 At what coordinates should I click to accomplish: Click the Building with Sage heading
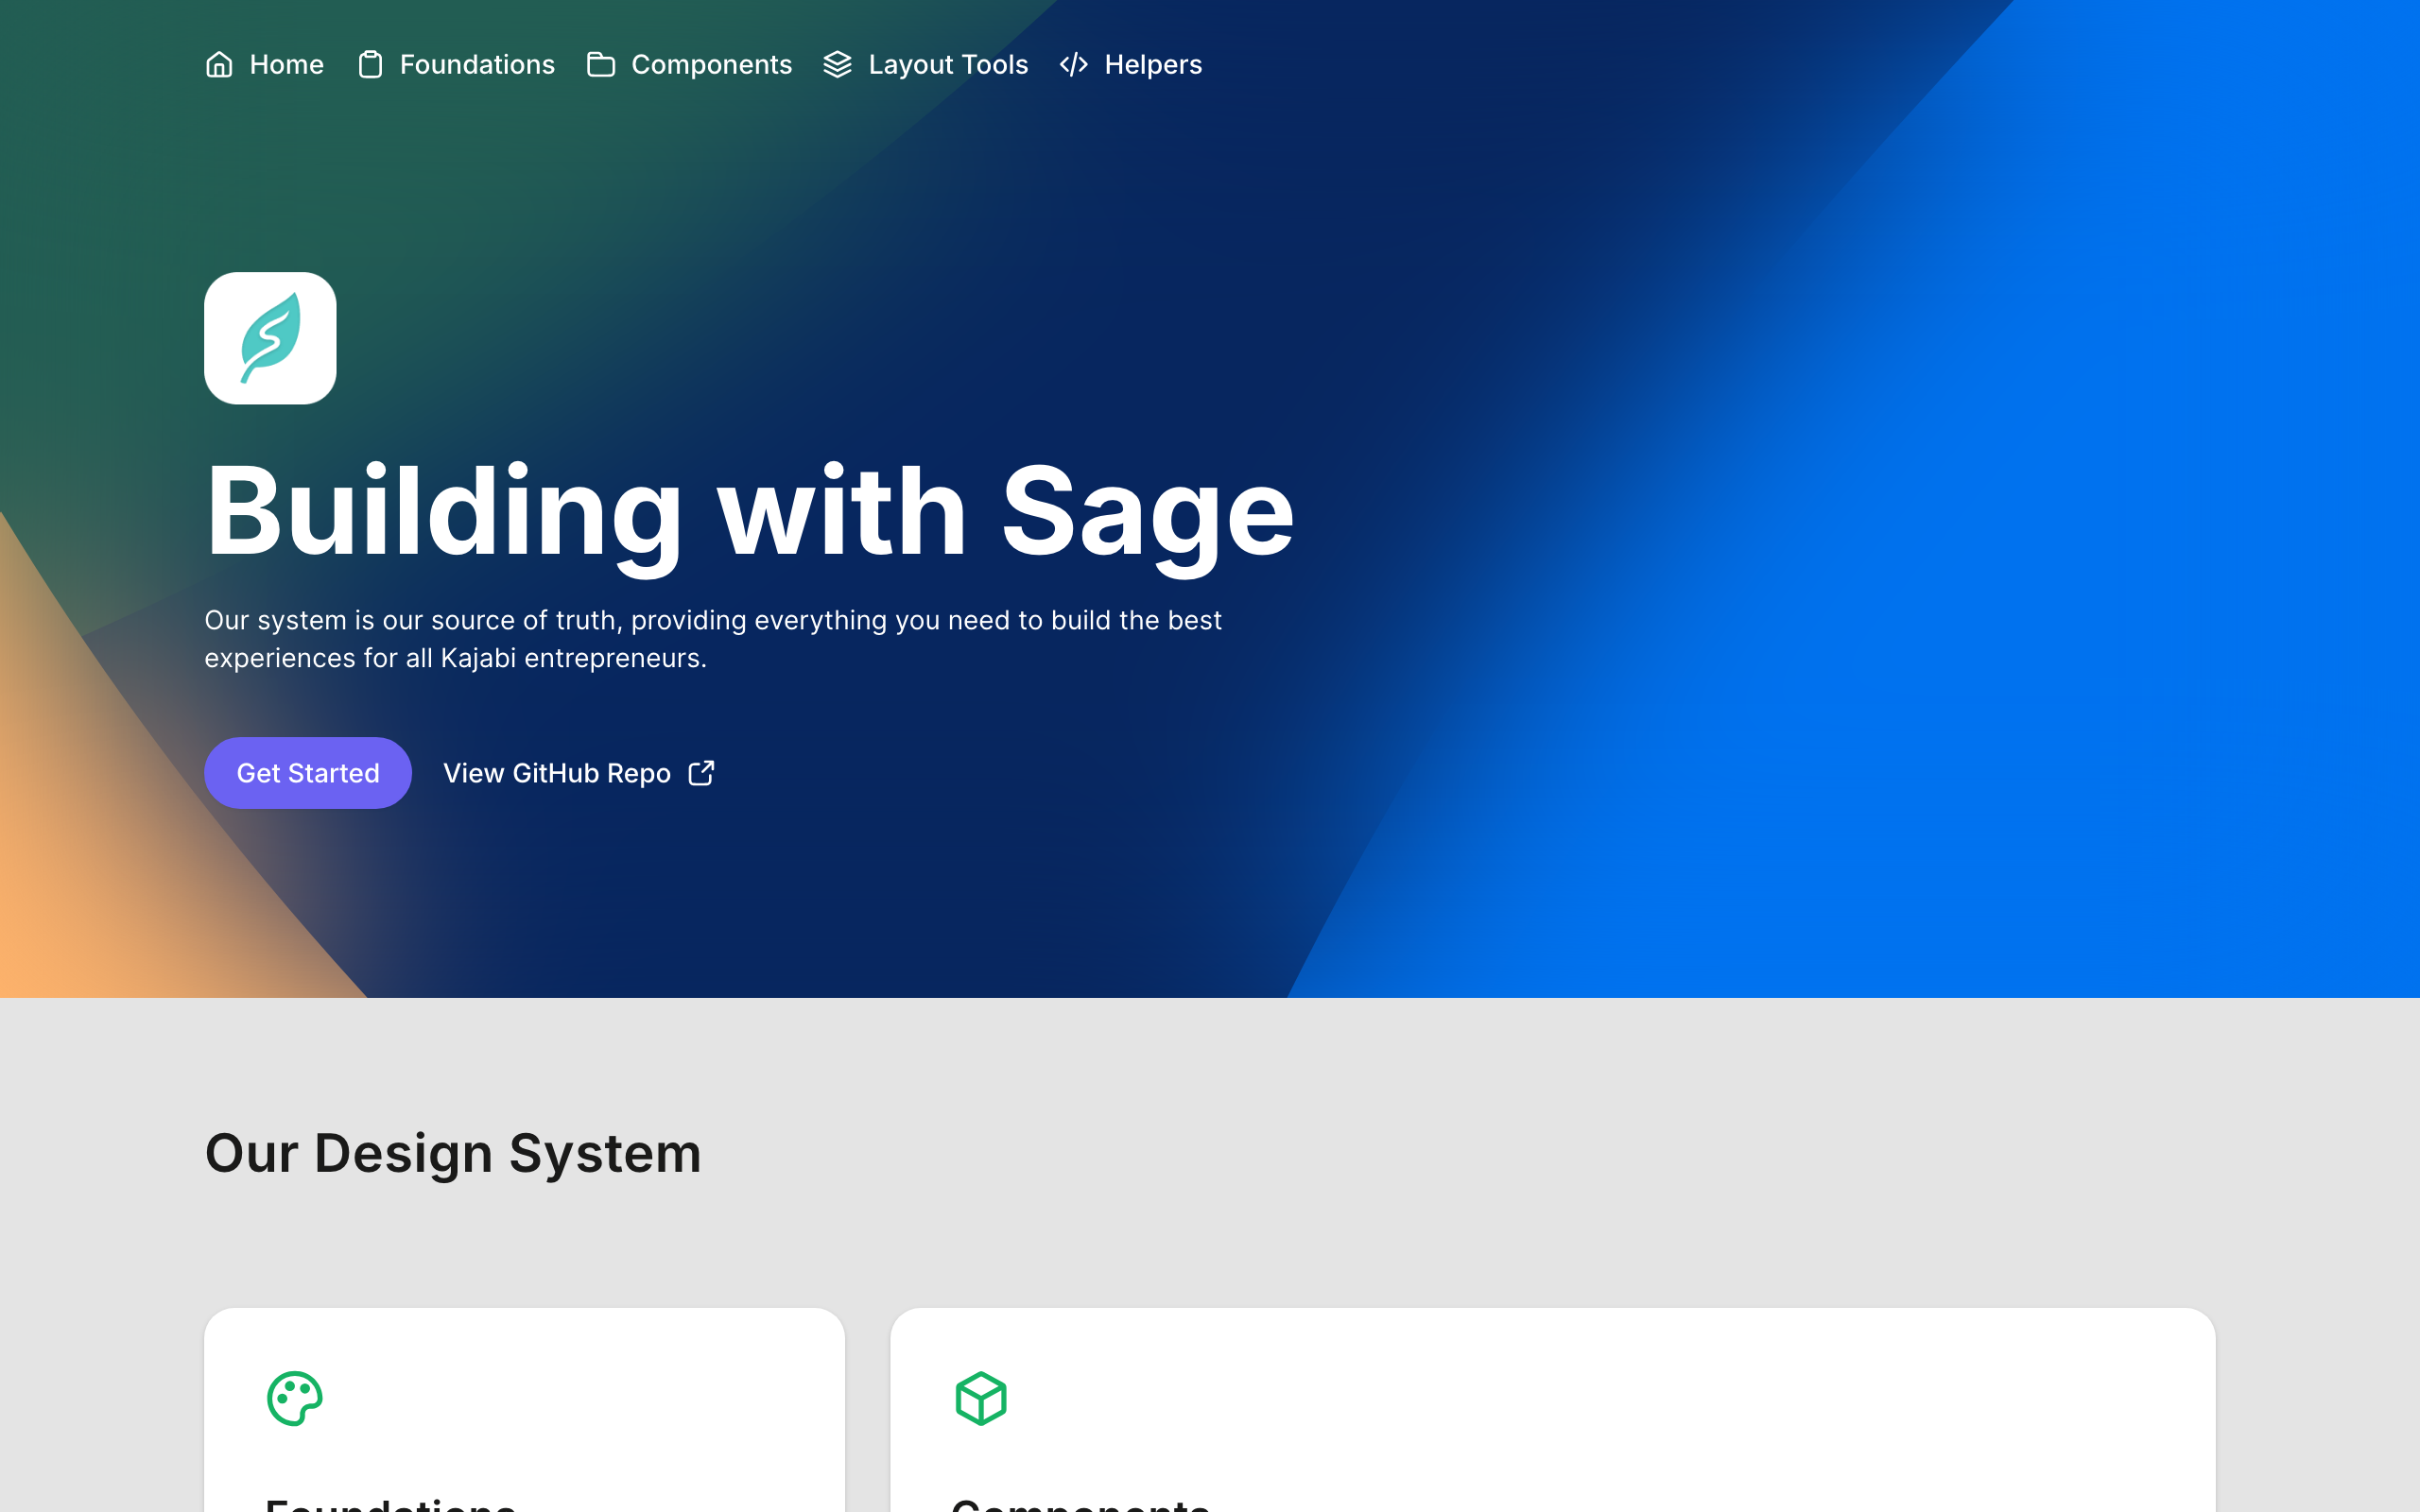pyautogui.click(x=749, y=513)
